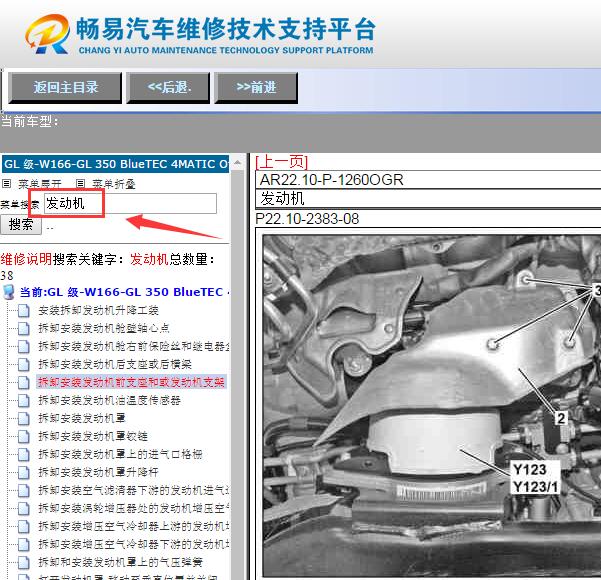Open the 当前:GL 级-W166-GL 350 BlueTEC root node

tap(125, 292)
